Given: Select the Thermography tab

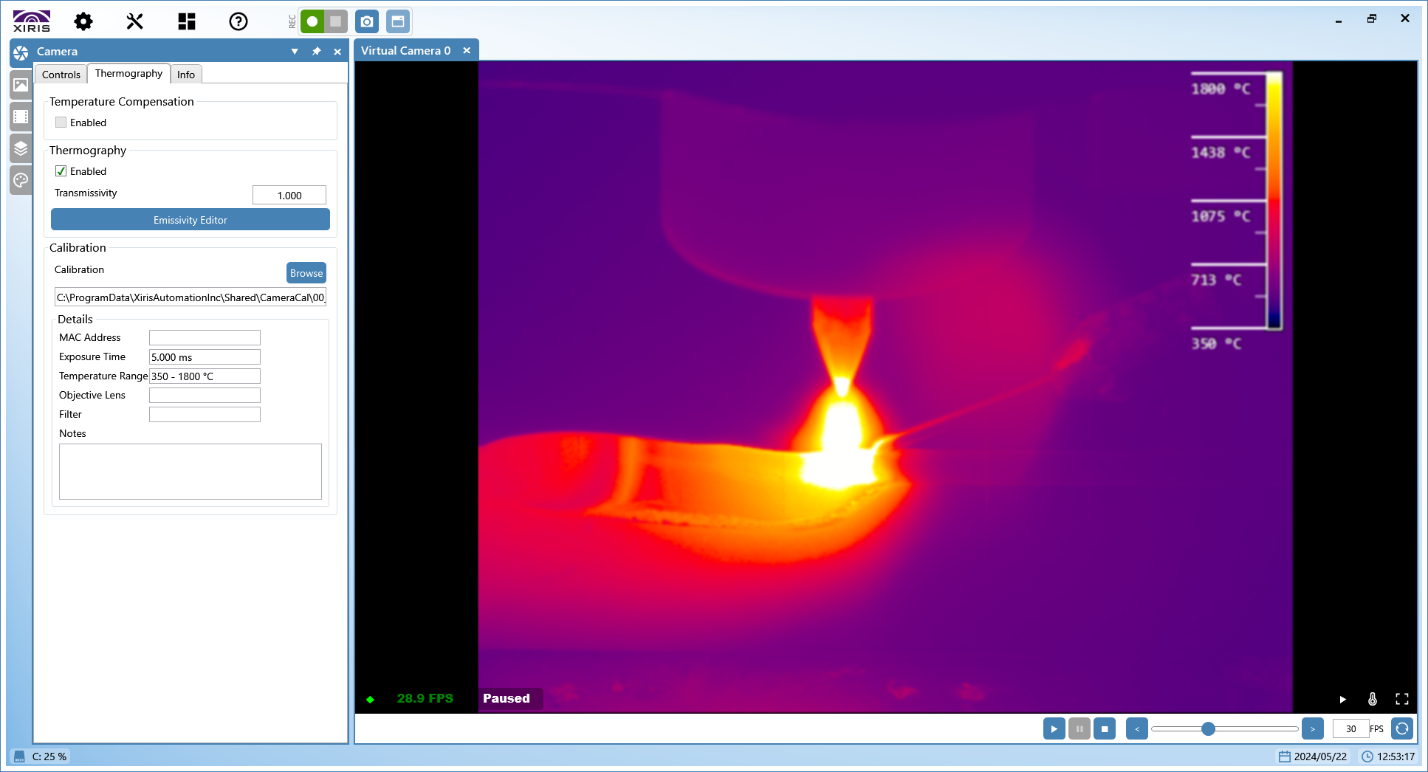Looking at the screenshot, I should click(129, 73).
